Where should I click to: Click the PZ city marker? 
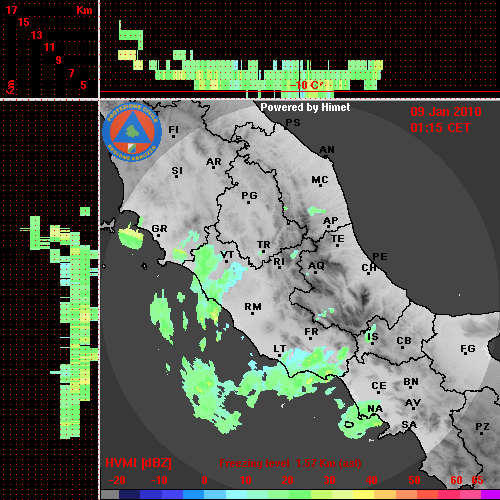(x=482, y=428)
